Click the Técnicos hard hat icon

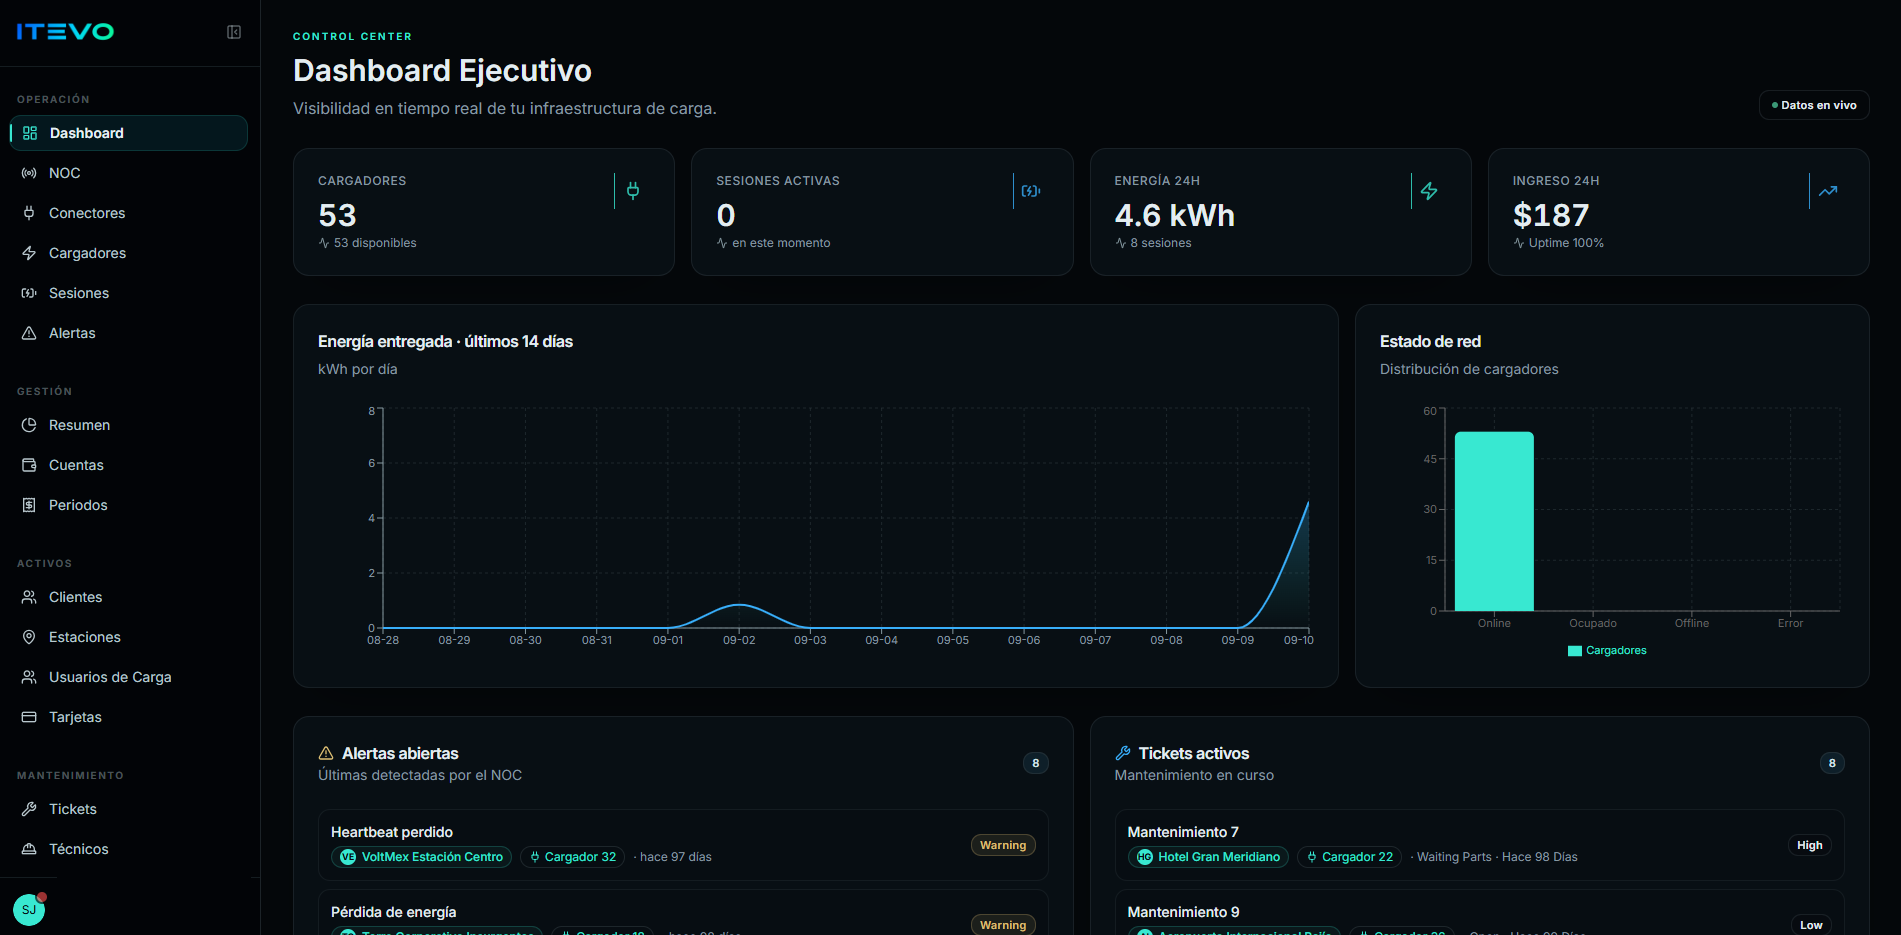(x=29, y=849)
